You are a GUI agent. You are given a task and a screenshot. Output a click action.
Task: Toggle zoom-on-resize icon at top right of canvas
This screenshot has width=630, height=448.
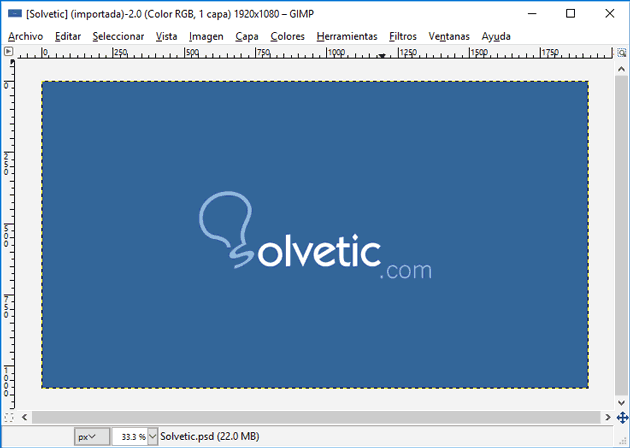click(622, 53)
